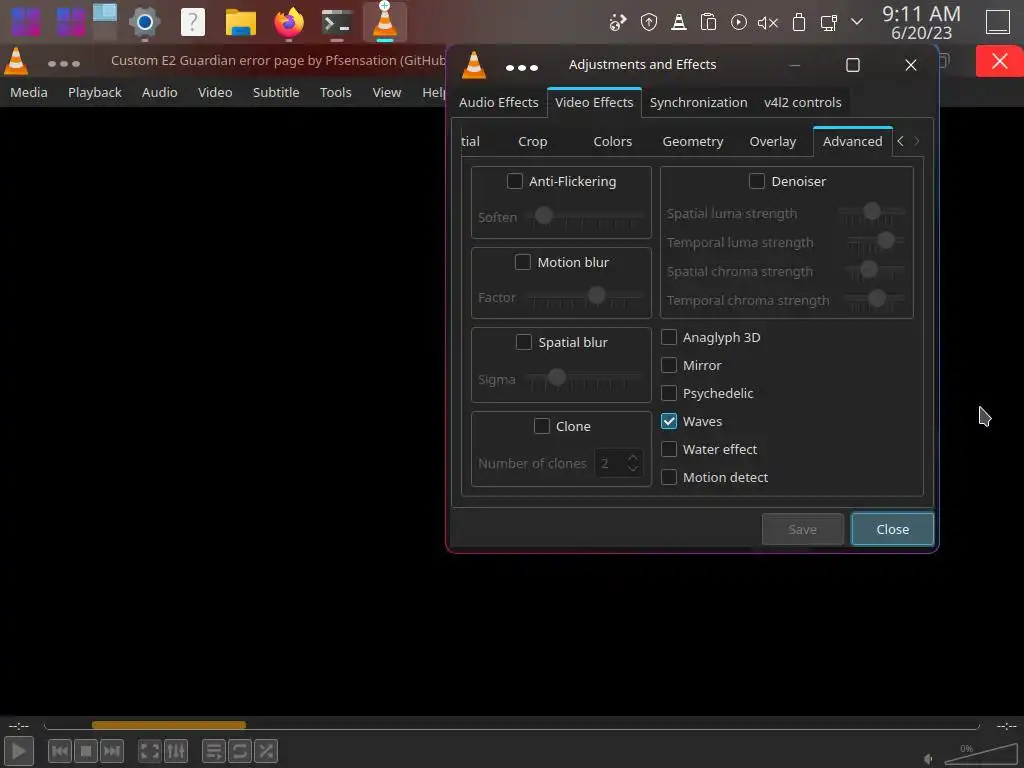Open the Tools menu
Image resolution: width=1024 pixels, height=768 pixels.
click(x=336, y=92)
